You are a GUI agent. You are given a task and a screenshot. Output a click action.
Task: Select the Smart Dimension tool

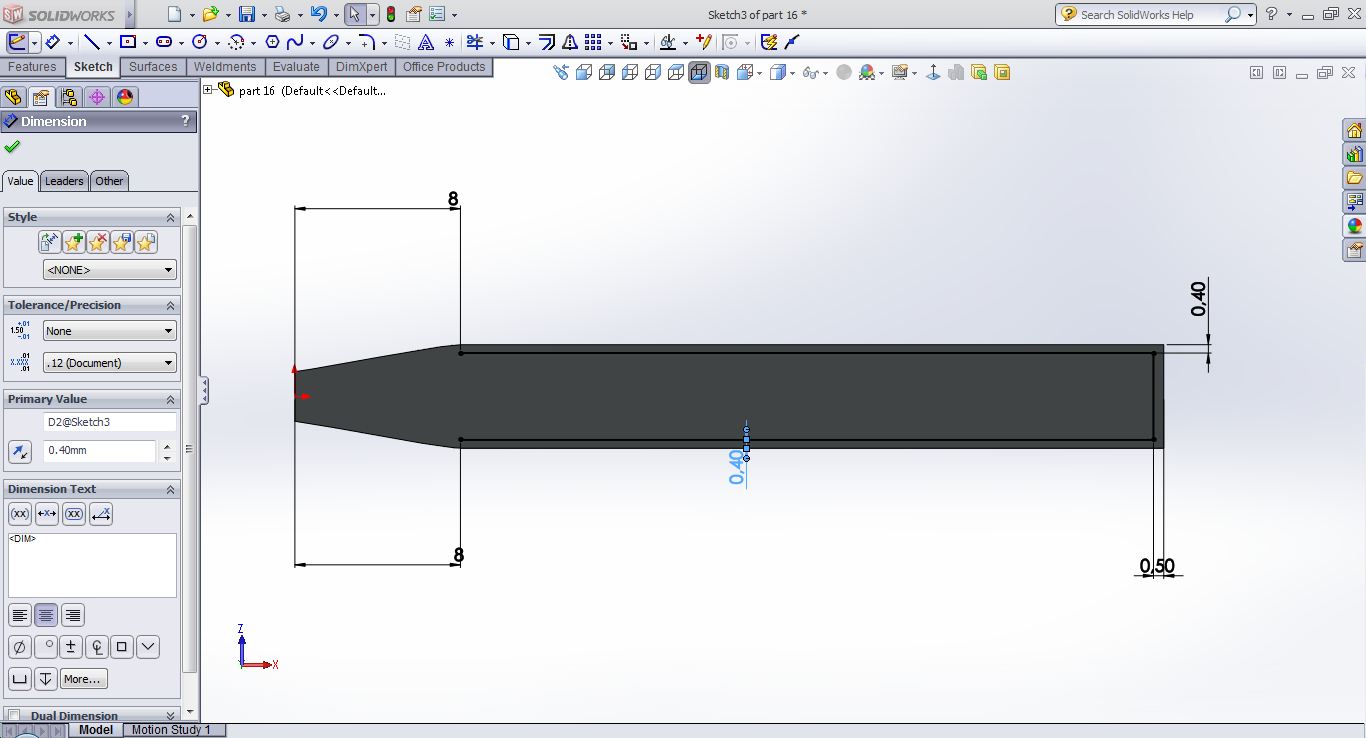(x=52, y=42)
